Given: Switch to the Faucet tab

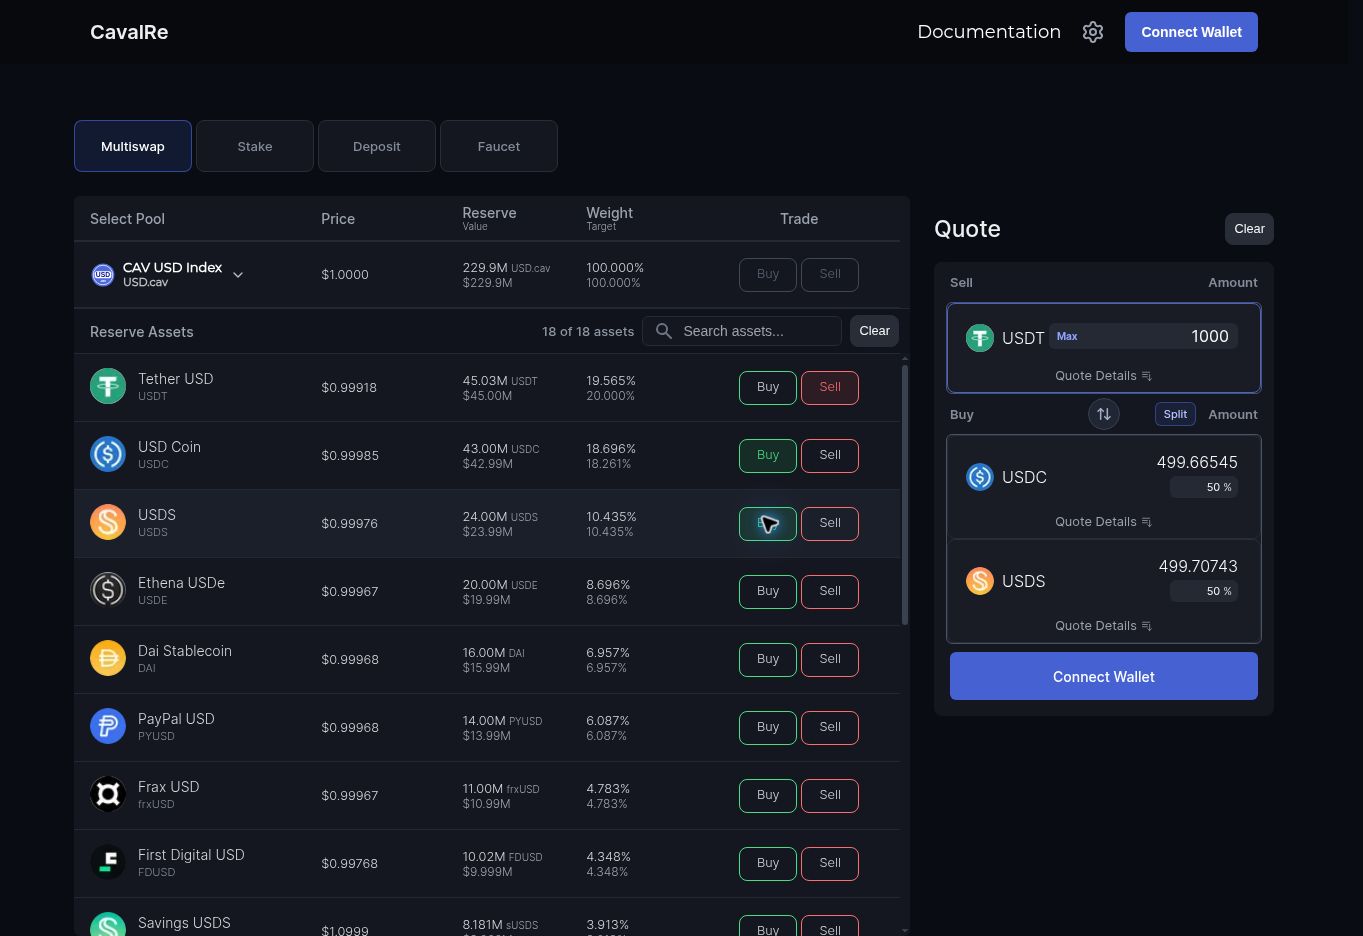Looking at the screenshot, I should (x=499, y=146).
